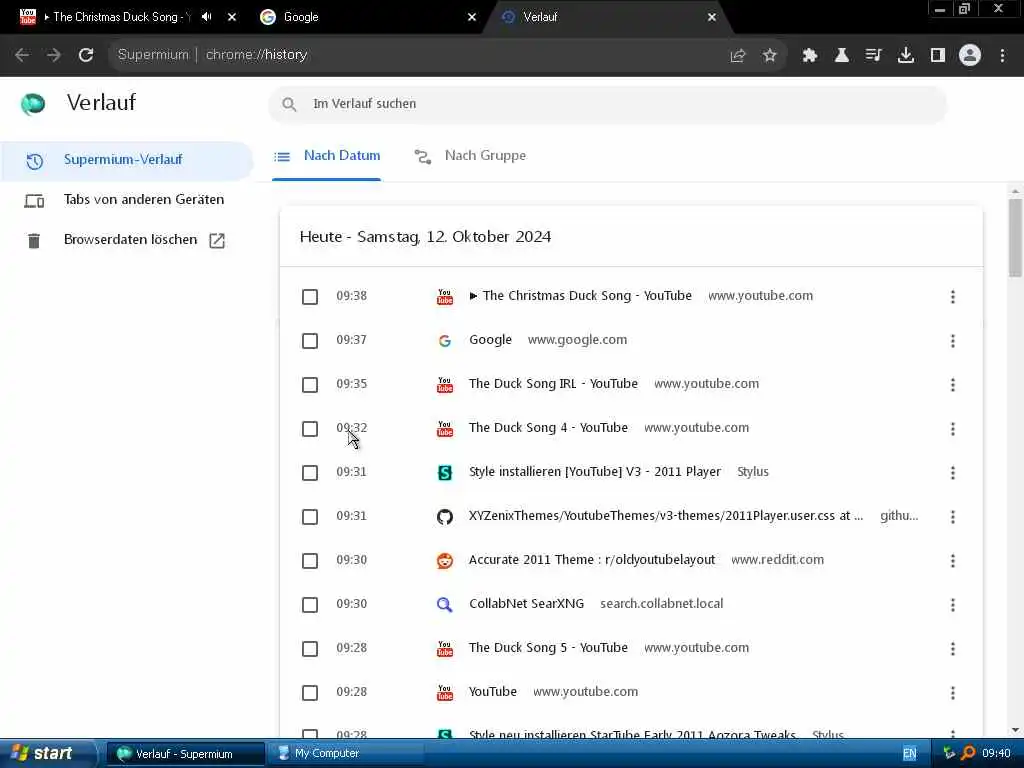
Task: Click the chrome://history address bar
Action: click(418, 55)
